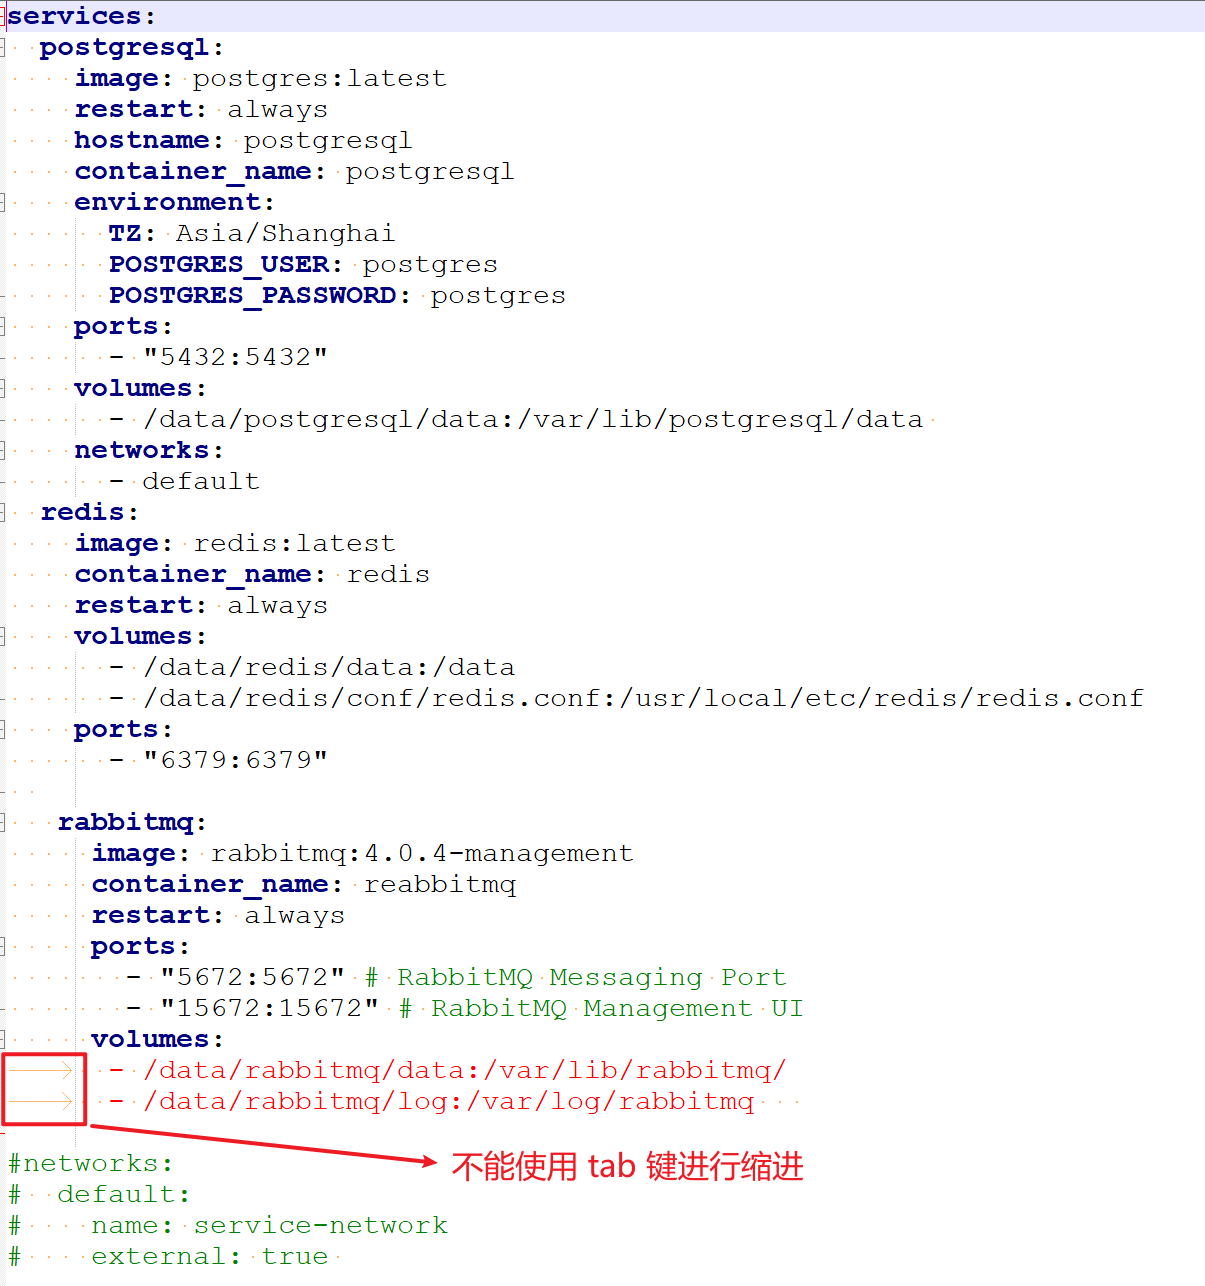This screenshot has height=1286, width=1205.
Task: Collapse the rabbitmq service fold marker
Action: pyautogui.click(x=3, y=822)
